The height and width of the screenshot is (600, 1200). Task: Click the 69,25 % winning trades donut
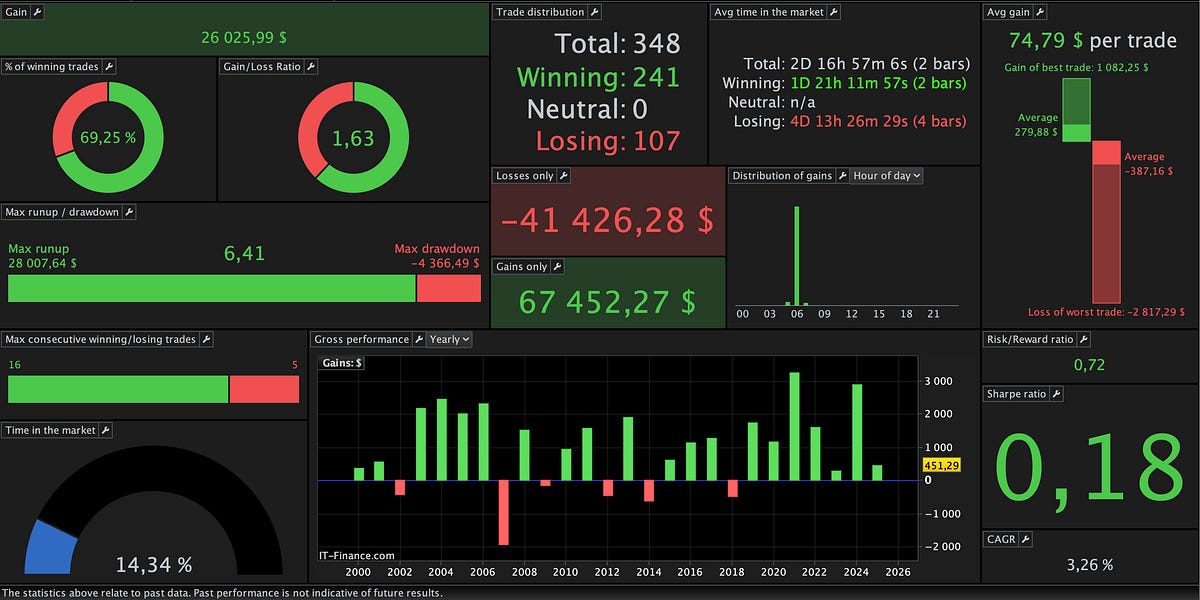[x=109, y=137]
